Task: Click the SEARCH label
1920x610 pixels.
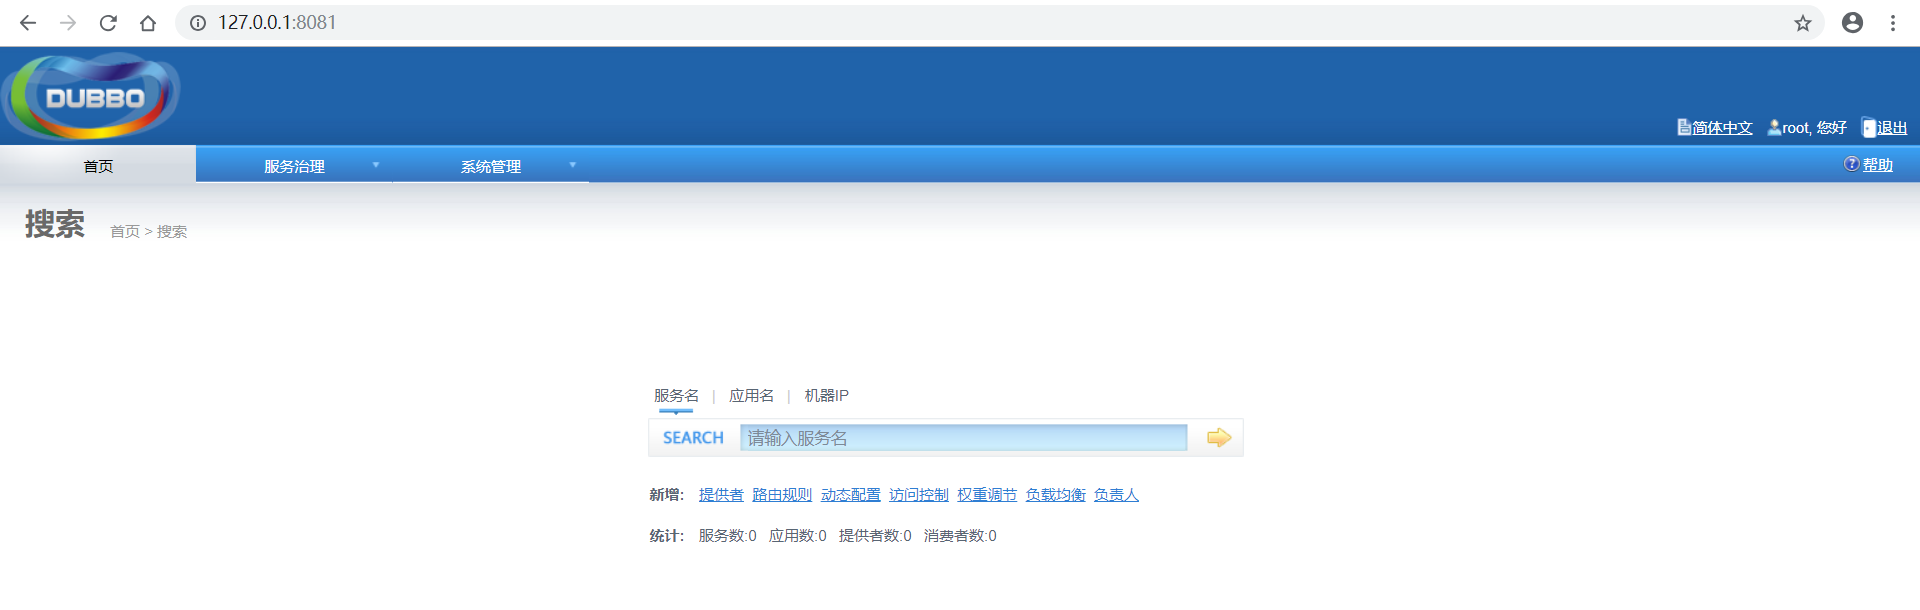Action: pos(693,438)
